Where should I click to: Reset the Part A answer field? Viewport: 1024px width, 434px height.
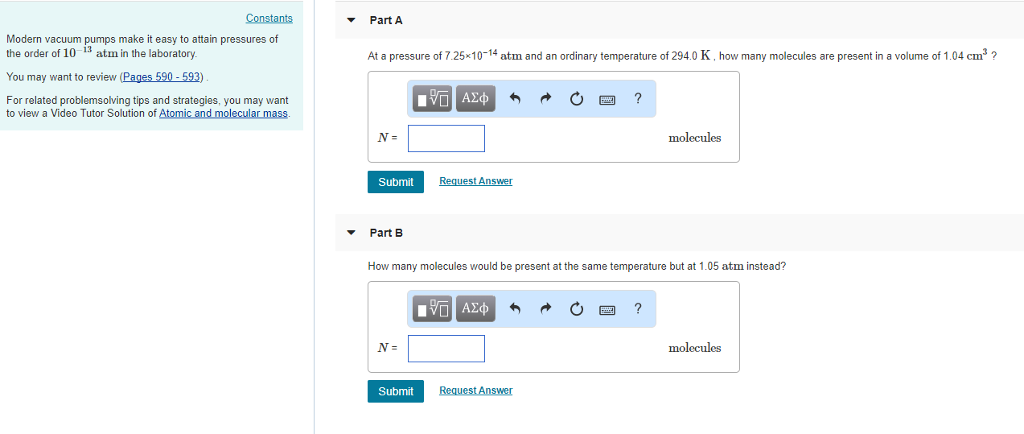(576, 99)
